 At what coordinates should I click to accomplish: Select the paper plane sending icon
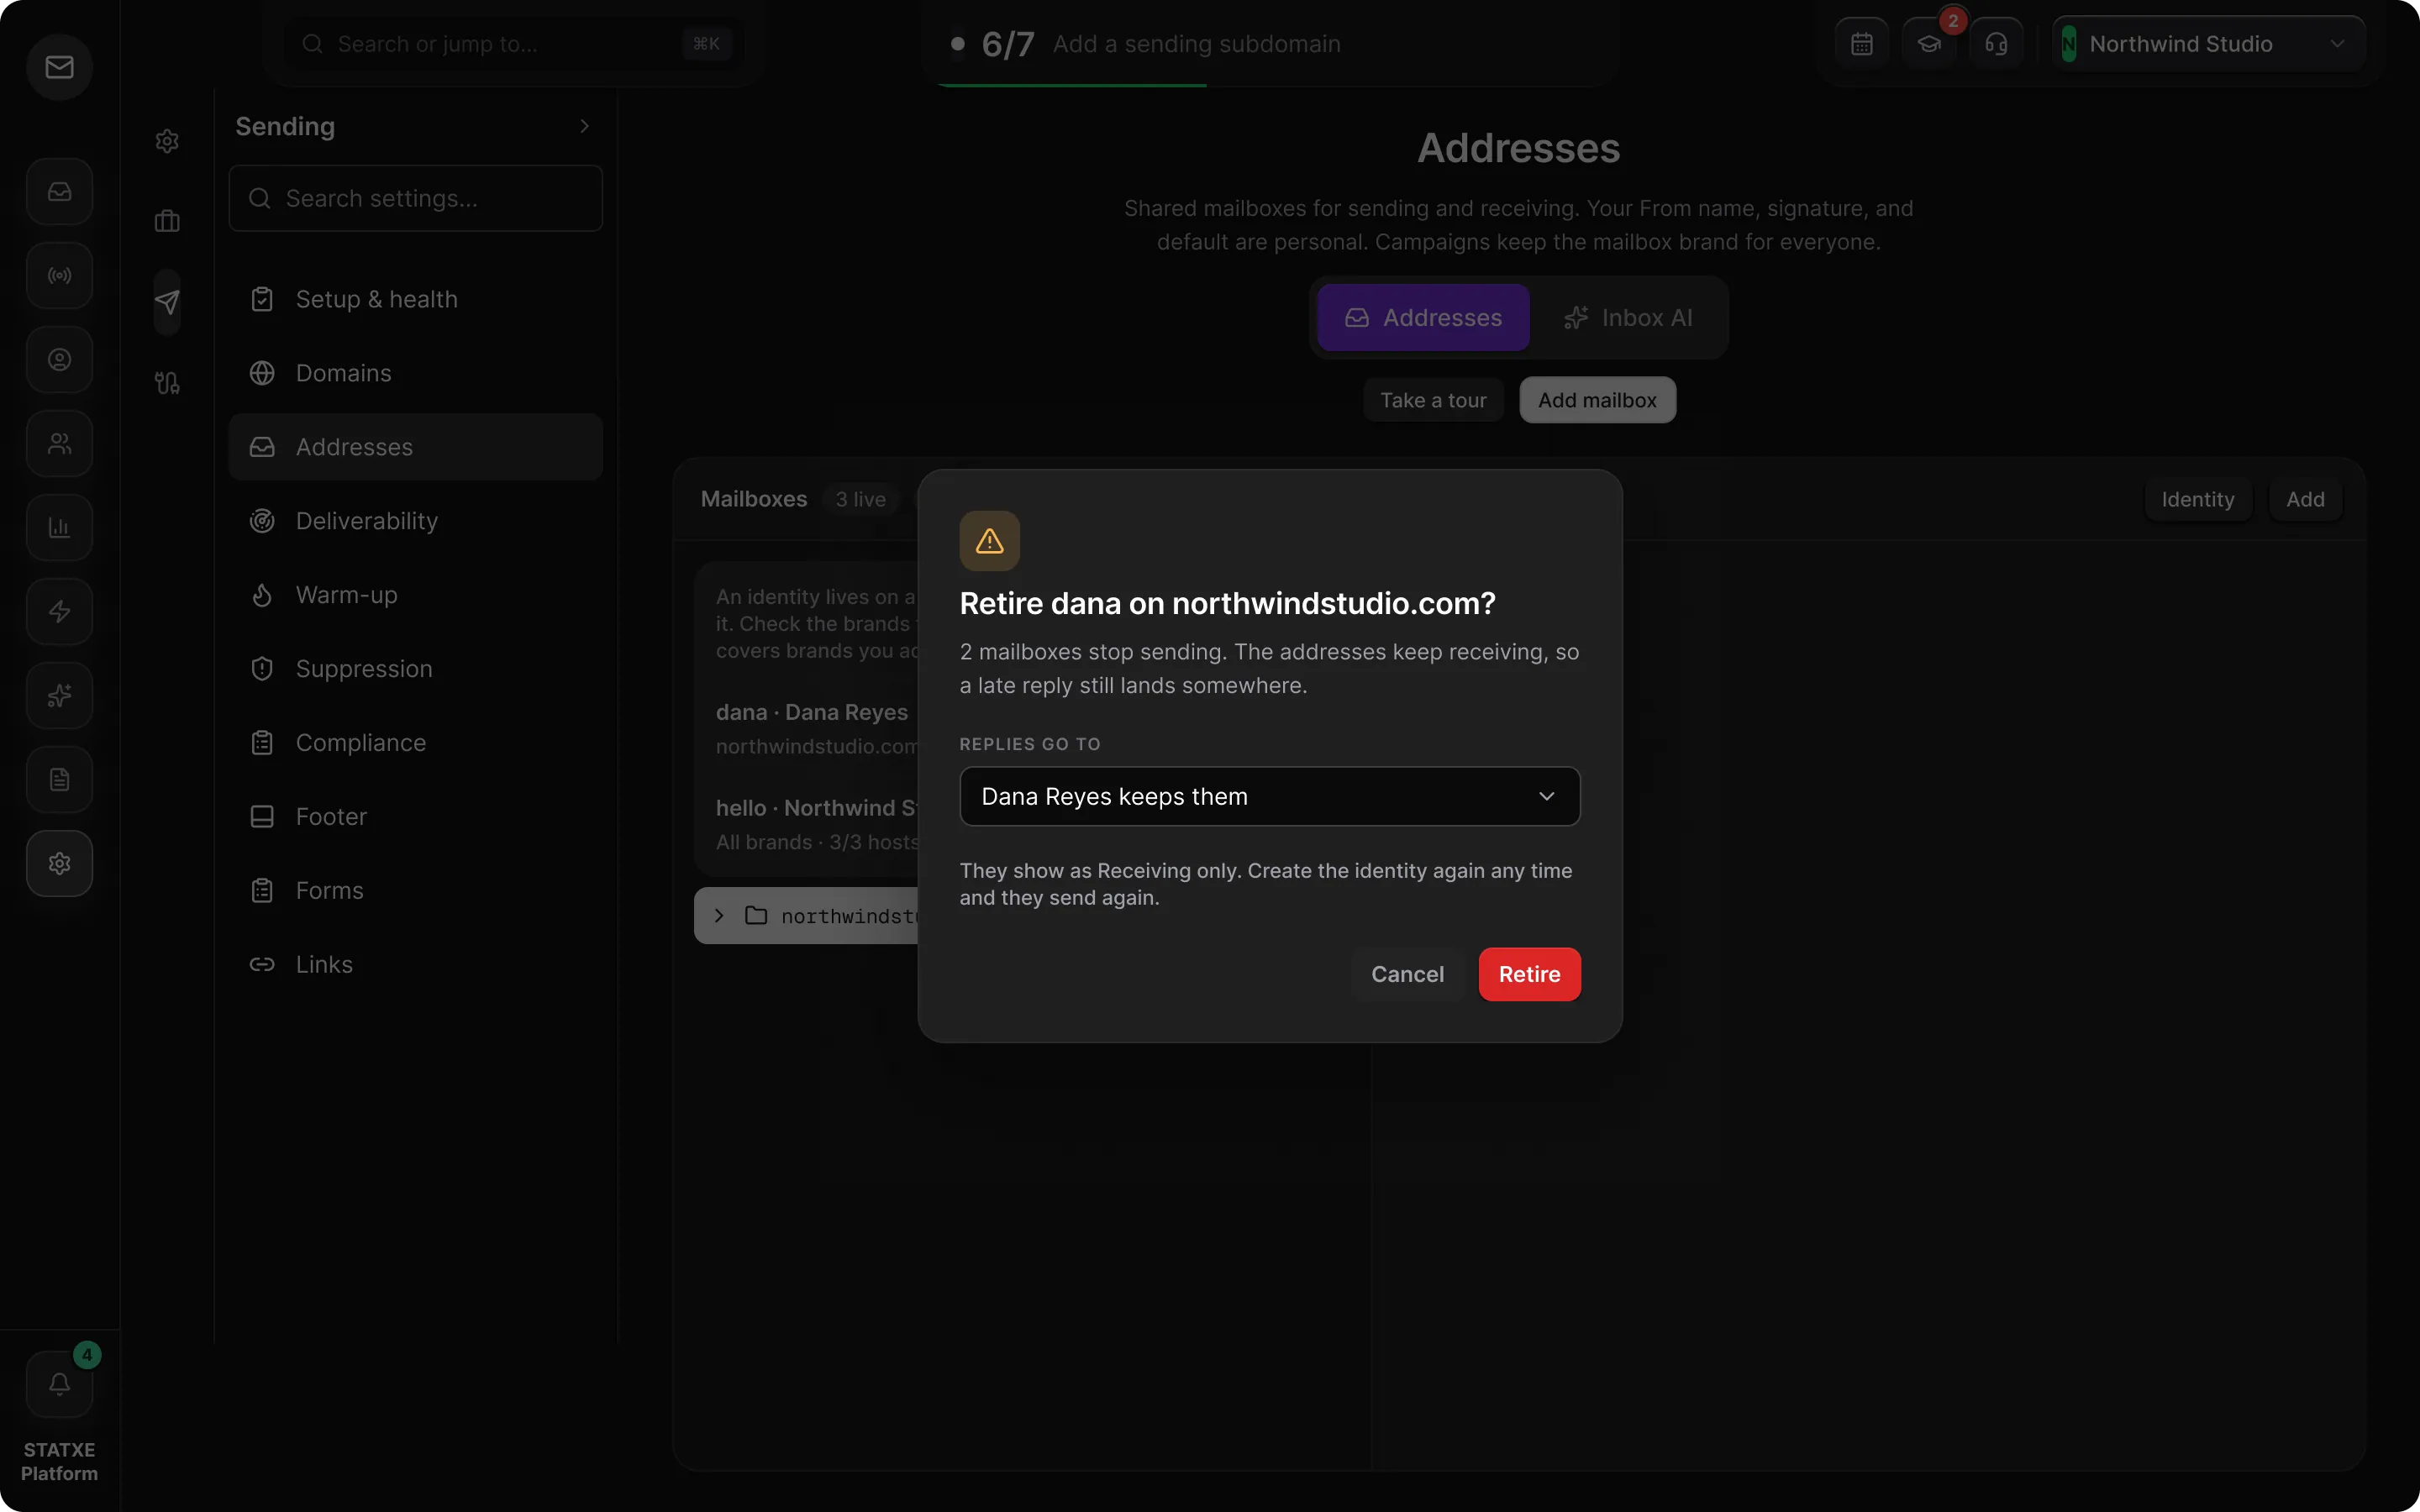[167, 302]
